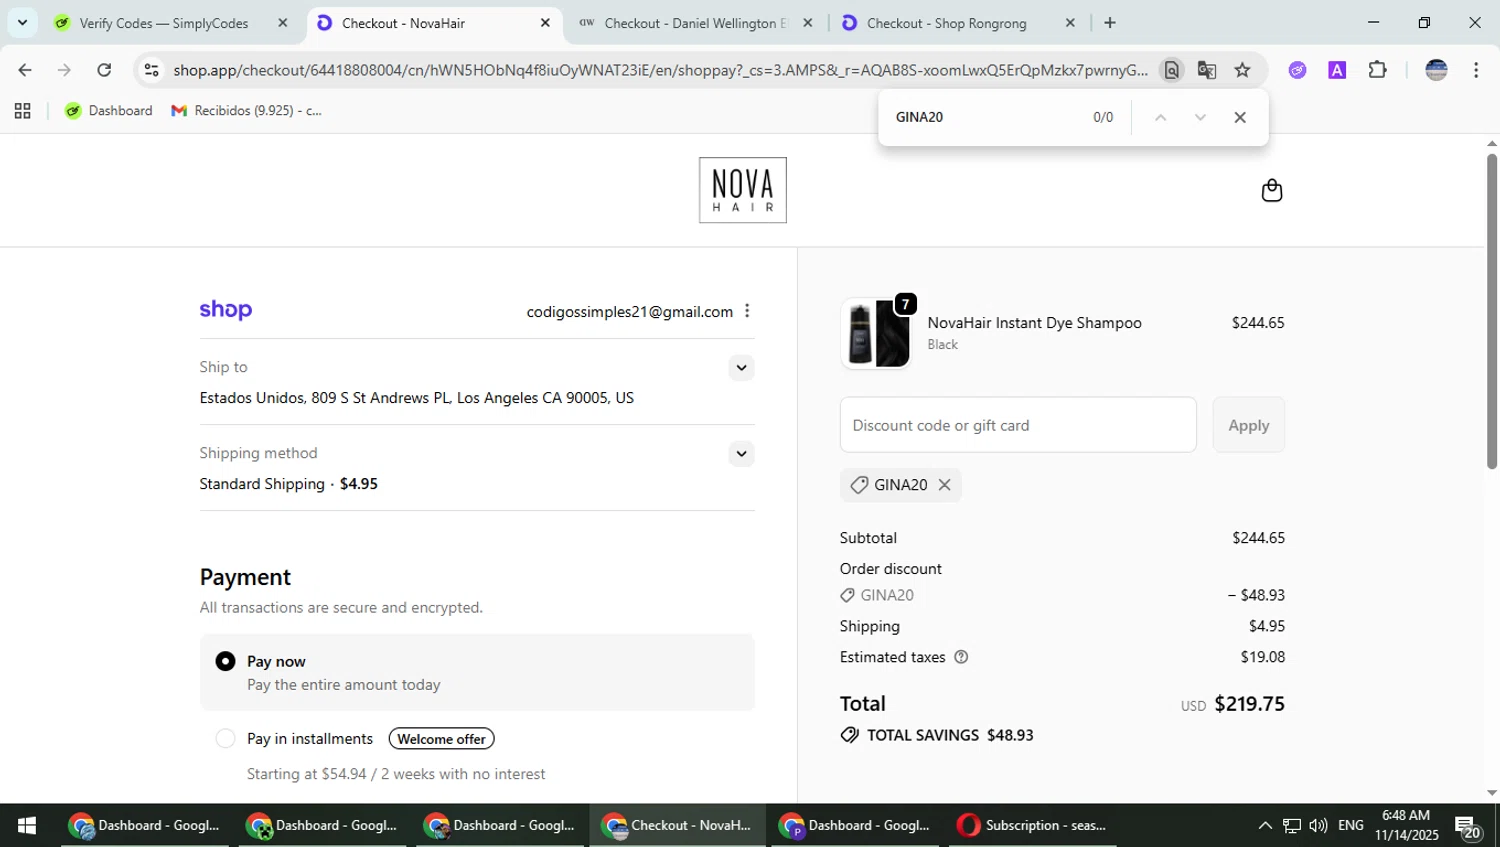Click the purple circular extension icon
1500x847 pixels.
click(1297, 70)
